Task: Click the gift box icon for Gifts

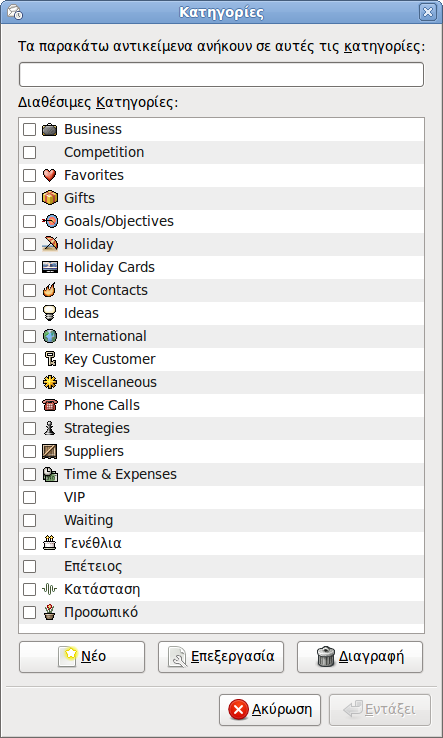Action: pos(49,199)
